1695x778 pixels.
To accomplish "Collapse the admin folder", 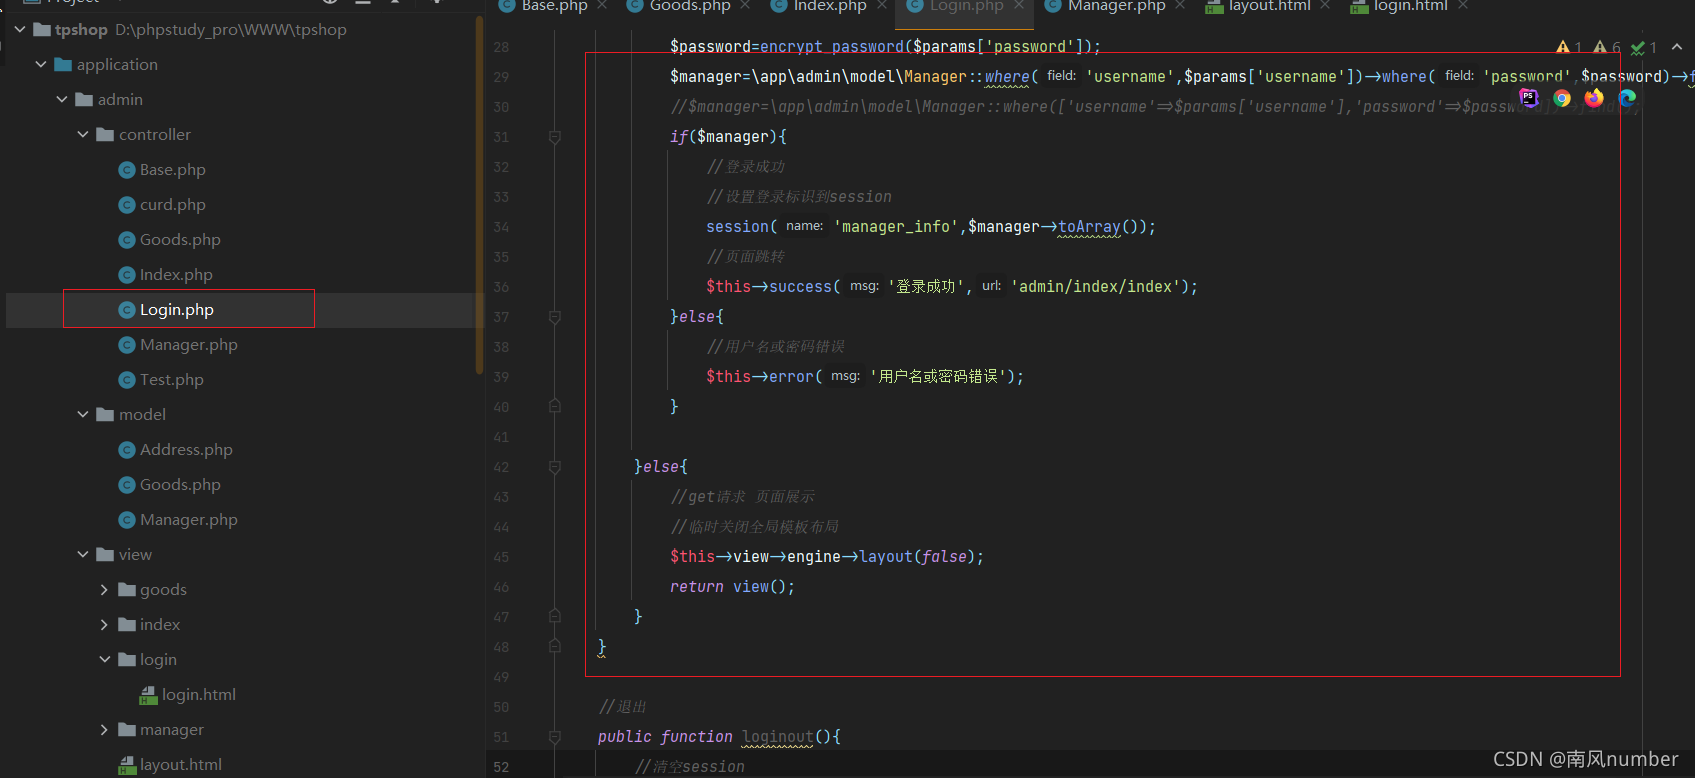I will [62, 100].
